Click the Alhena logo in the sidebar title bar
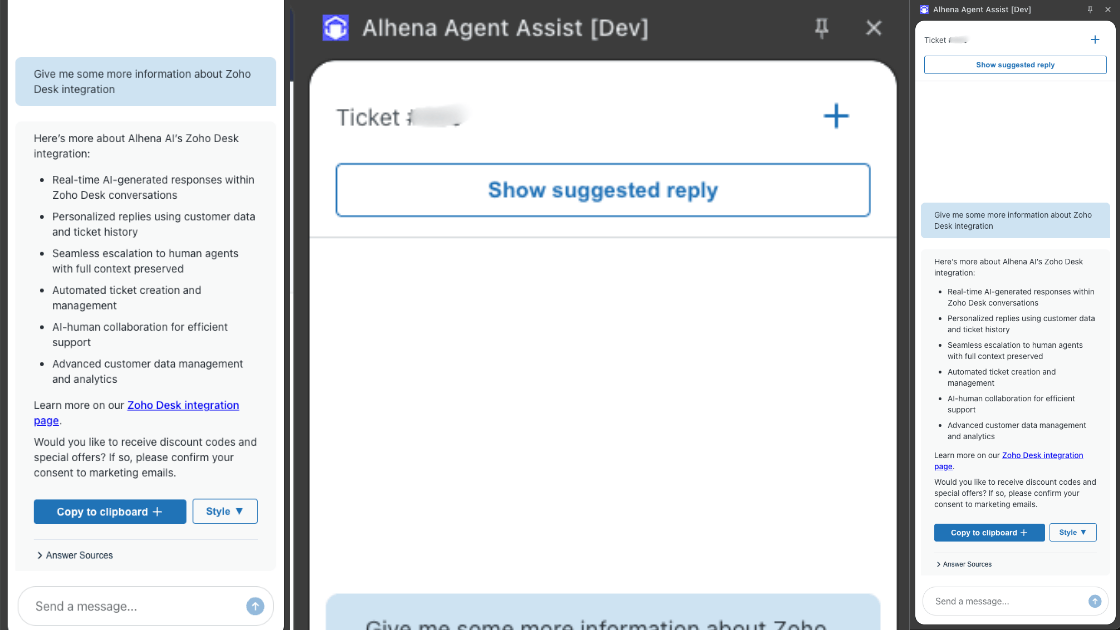This screenshot has width=1120, height=630. pyautogui.click(x=924, y=9)
